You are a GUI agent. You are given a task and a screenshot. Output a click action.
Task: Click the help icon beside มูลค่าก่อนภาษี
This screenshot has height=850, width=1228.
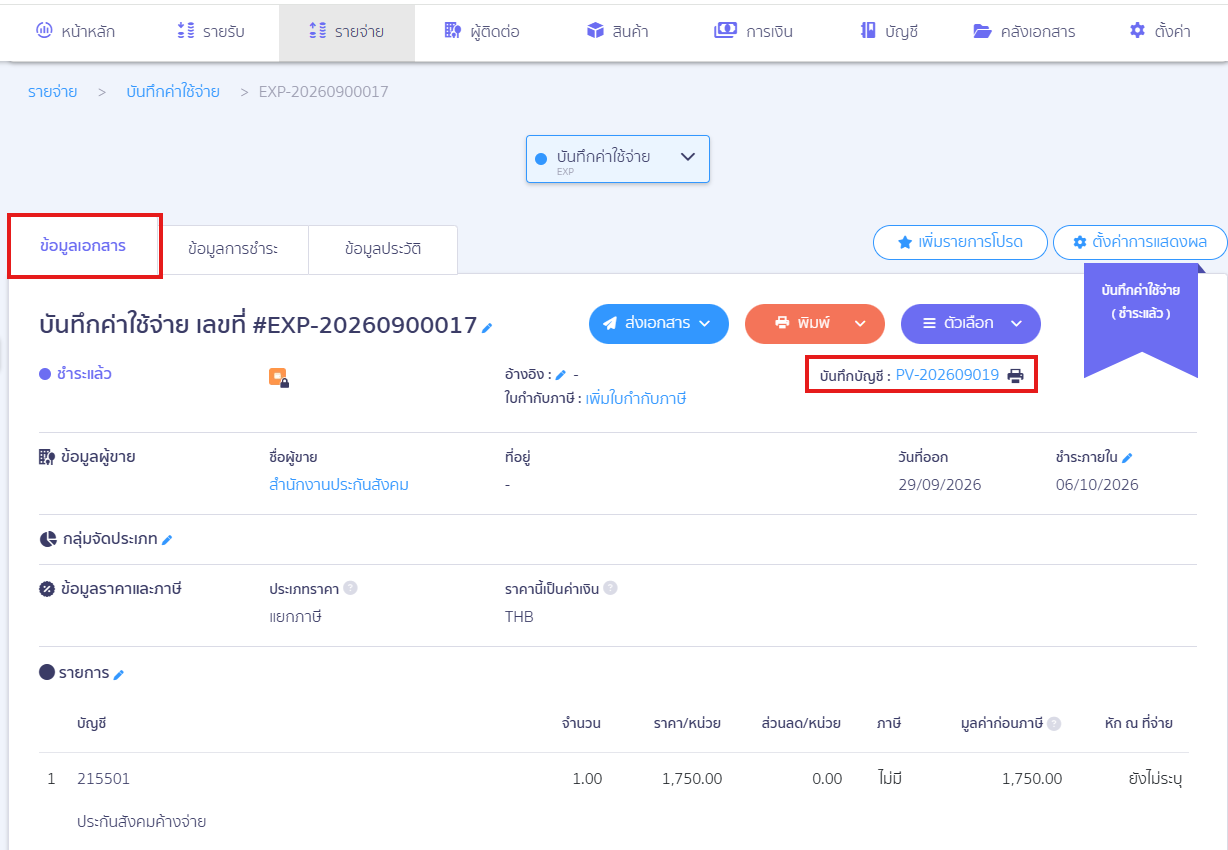point(1054,723)
